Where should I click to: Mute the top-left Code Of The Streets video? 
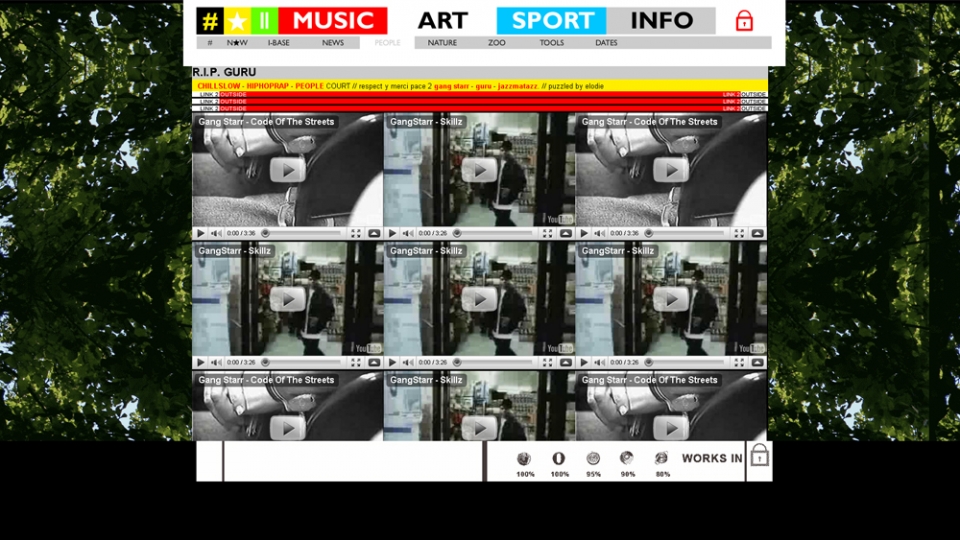pyautogui.click(x=215, y=233)
